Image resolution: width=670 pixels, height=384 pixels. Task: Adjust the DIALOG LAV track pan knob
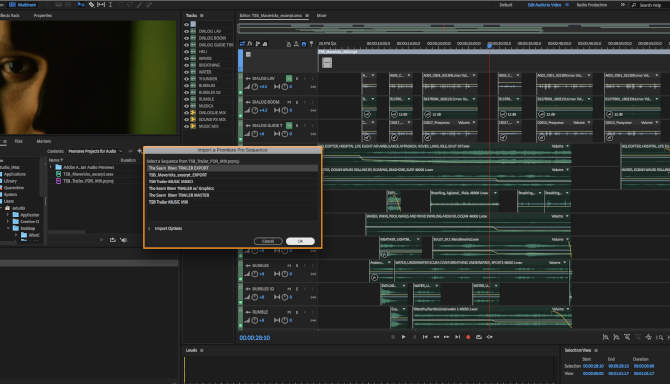[285, 87]
